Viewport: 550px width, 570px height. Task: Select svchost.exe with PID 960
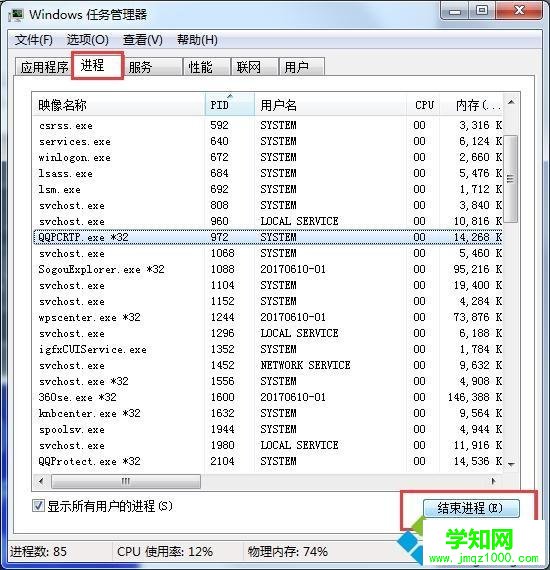(x=268, y=221)
